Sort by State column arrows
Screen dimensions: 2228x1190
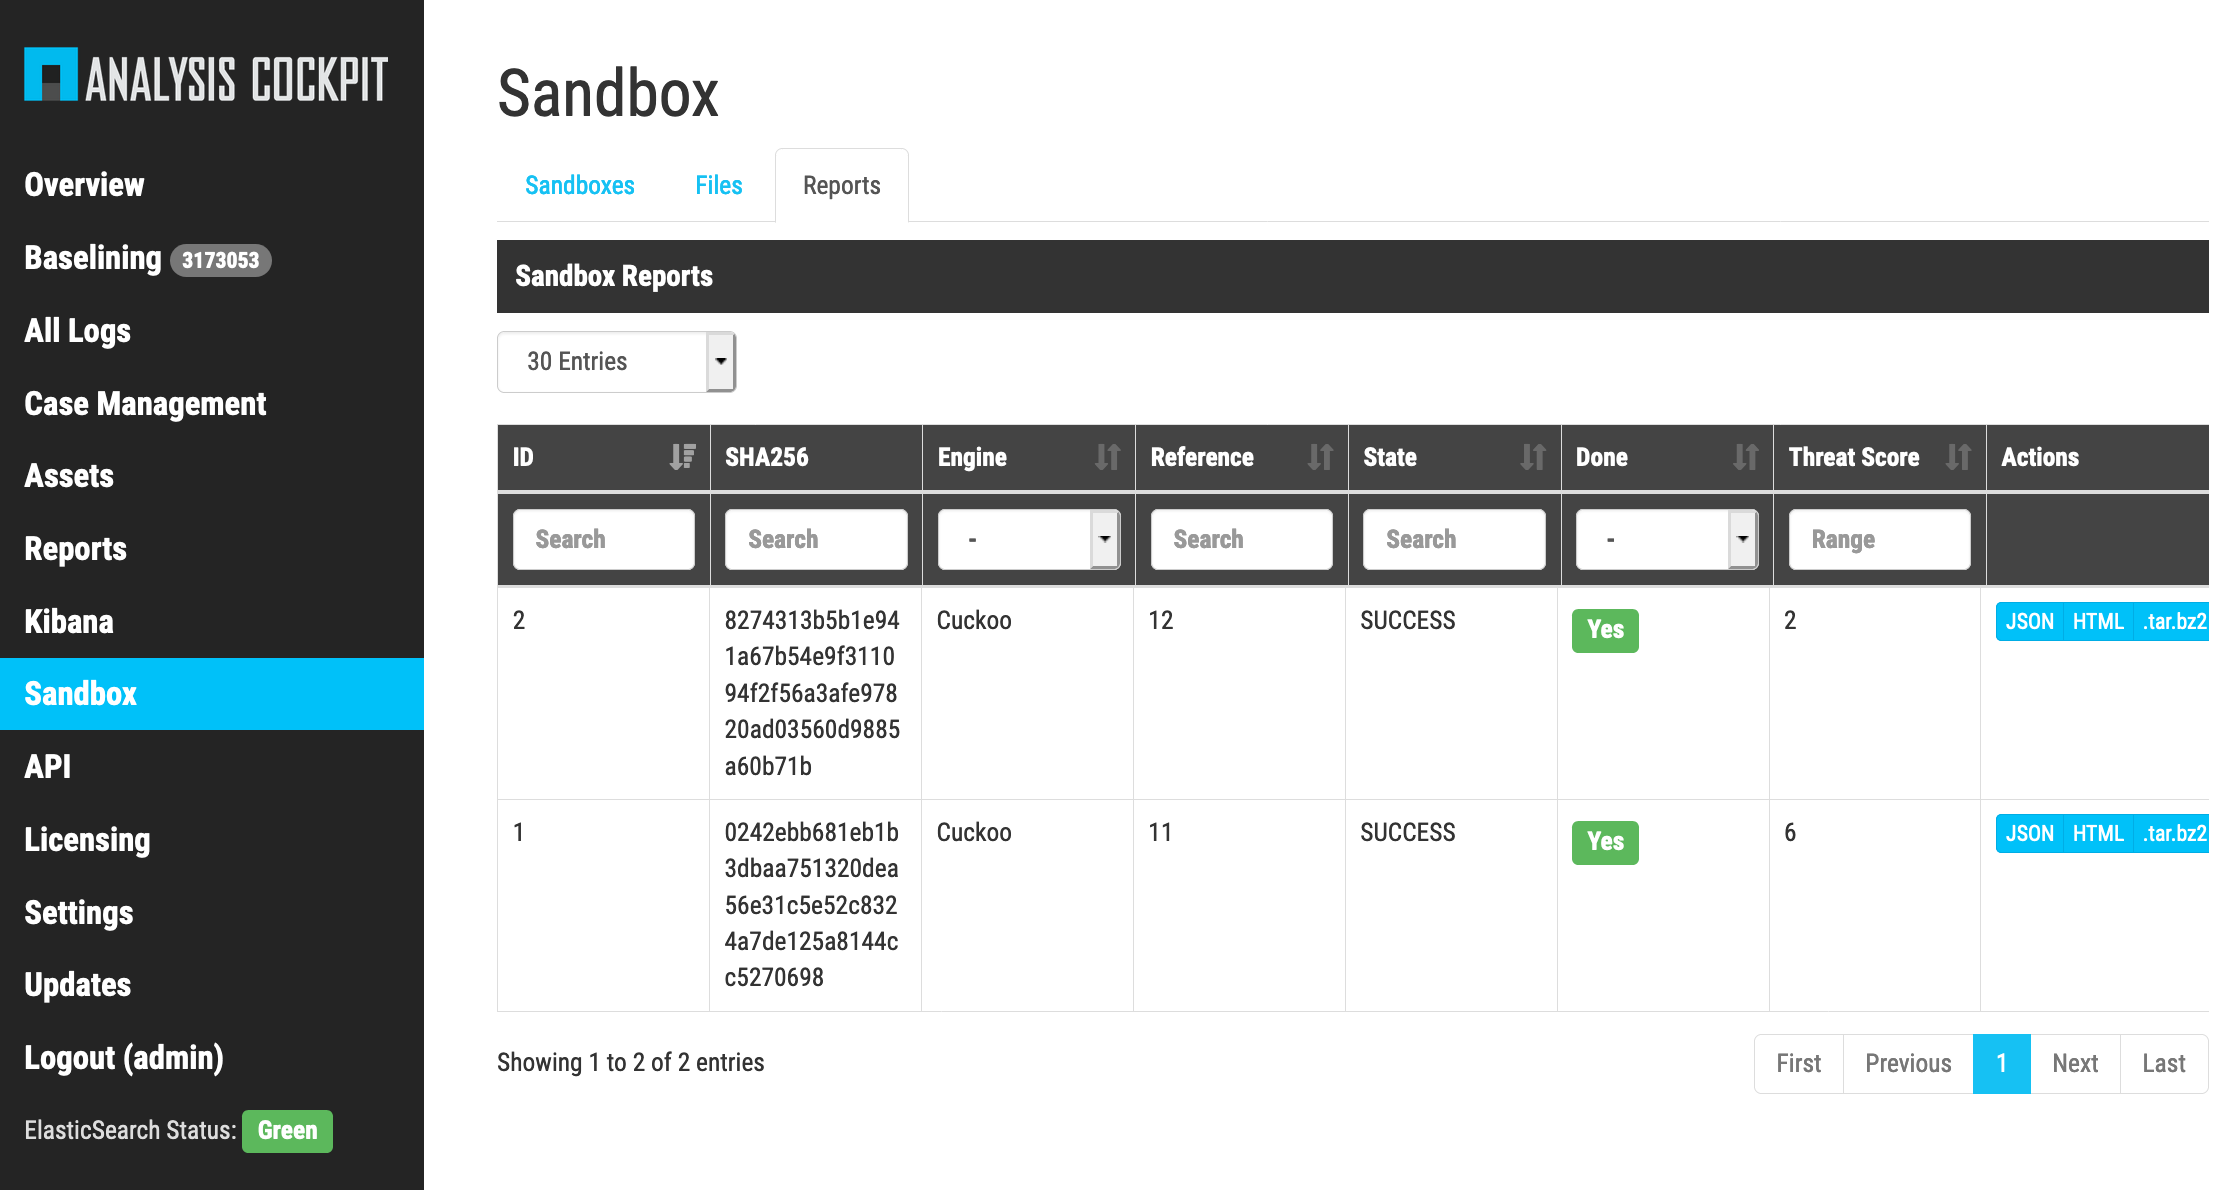1533,457
